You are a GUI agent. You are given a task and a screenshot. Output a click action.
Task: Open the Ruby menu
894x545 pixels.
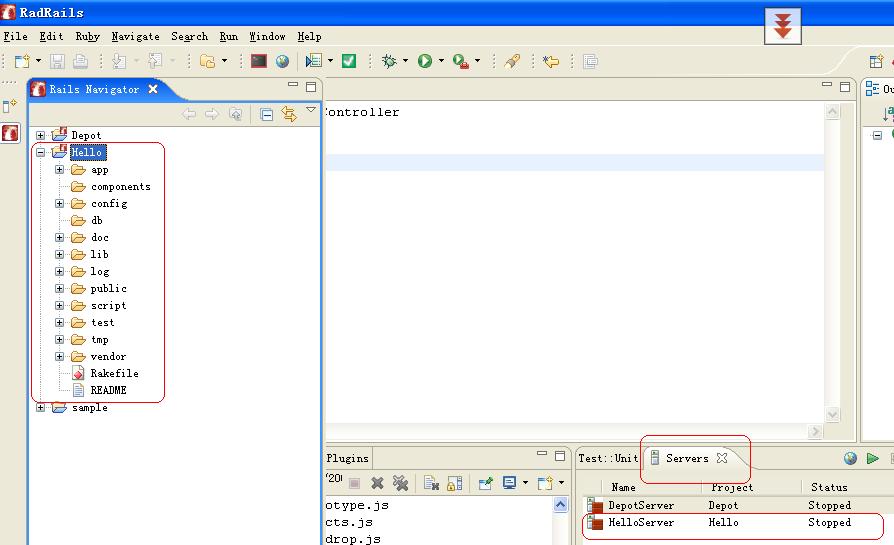87,36
